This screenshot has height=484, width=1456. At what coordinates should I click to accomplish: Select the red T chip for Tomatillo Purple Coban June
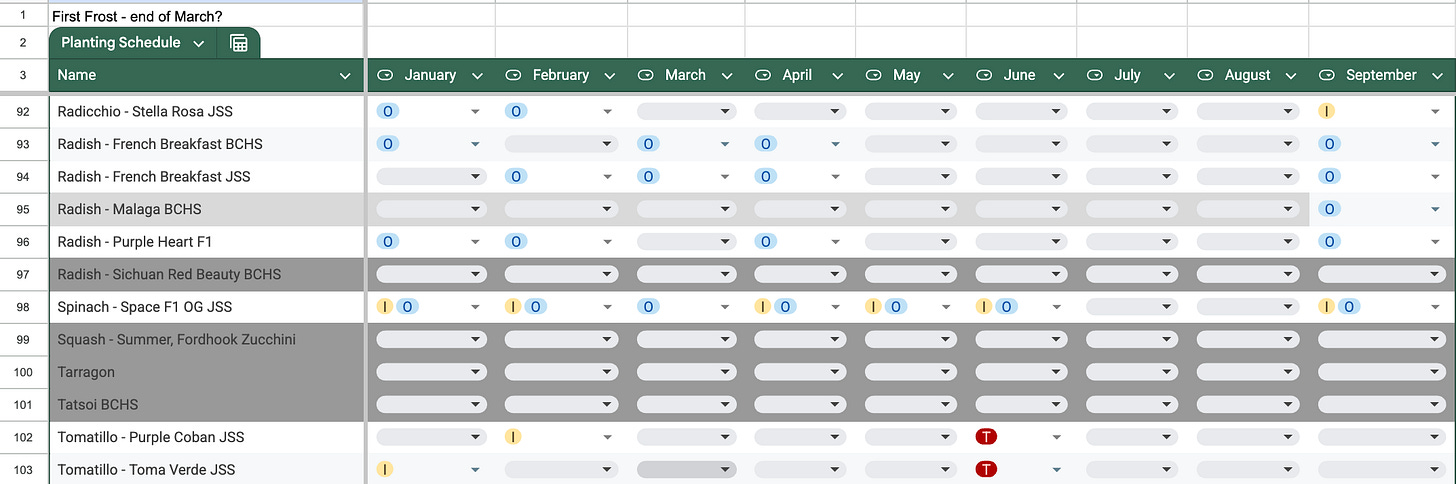987,437
